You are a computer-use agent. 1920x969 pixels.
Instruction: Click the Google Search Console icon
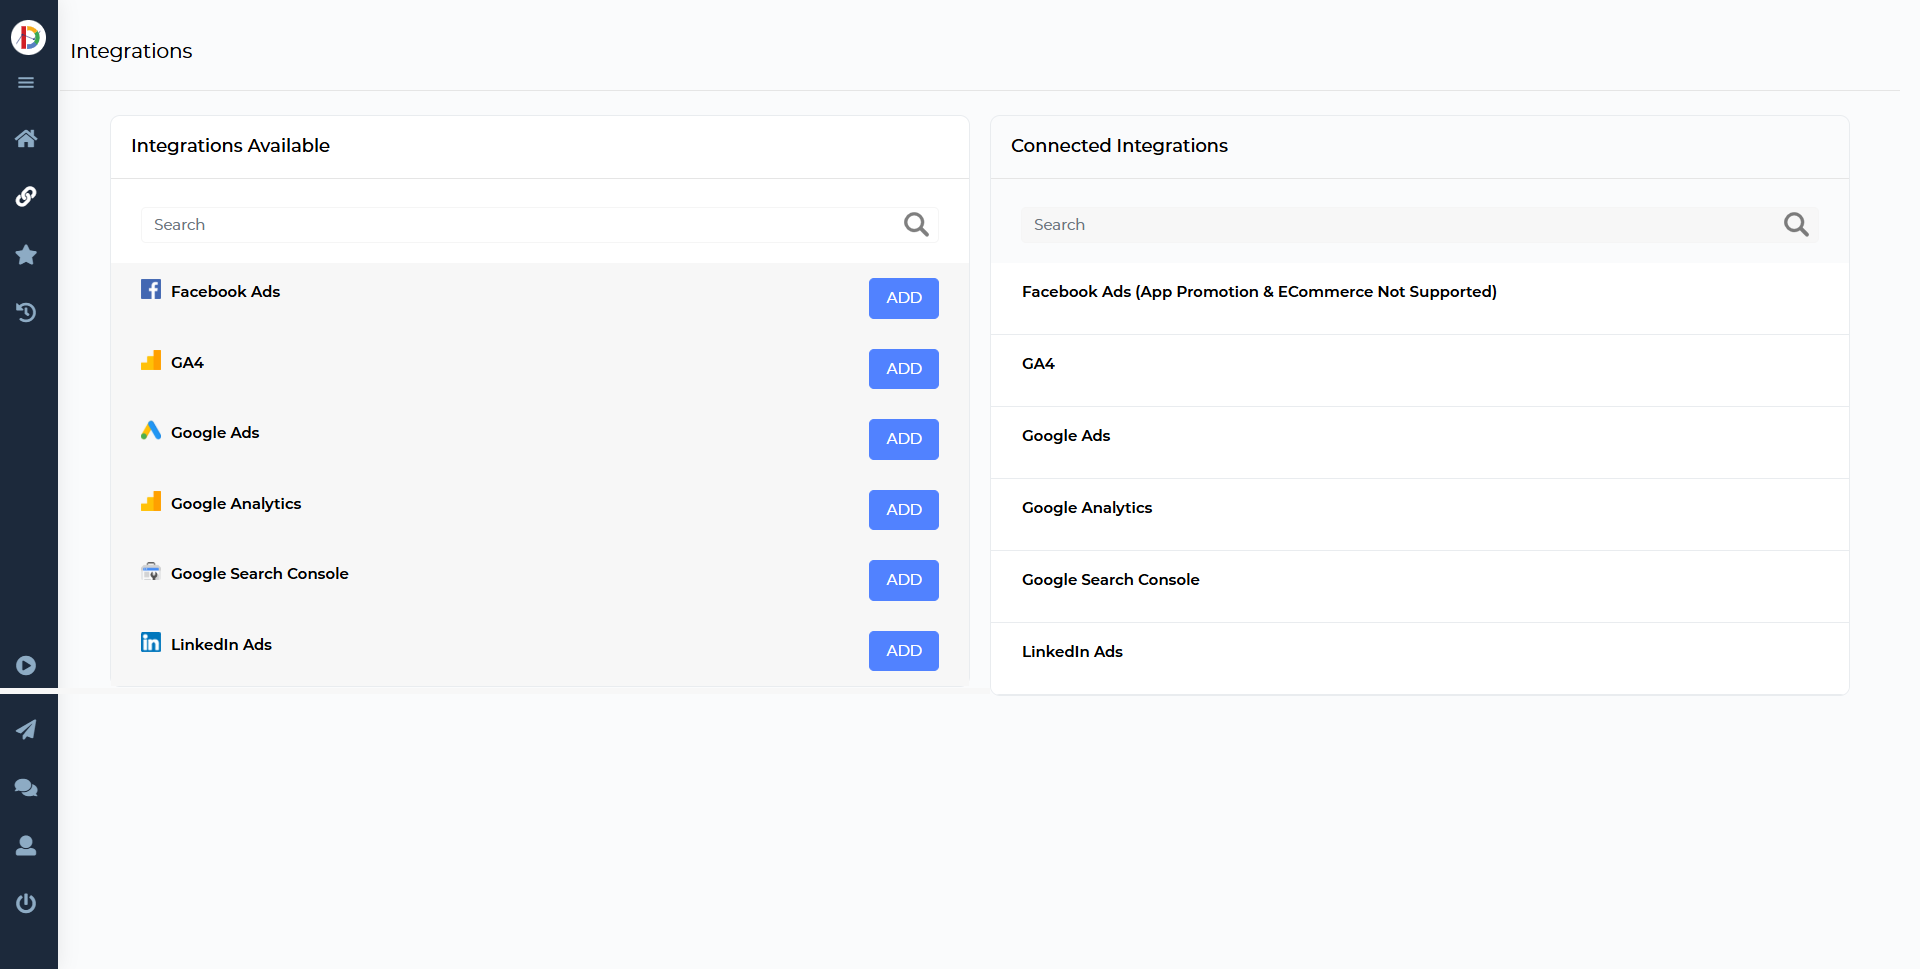[x=151, y=572]
